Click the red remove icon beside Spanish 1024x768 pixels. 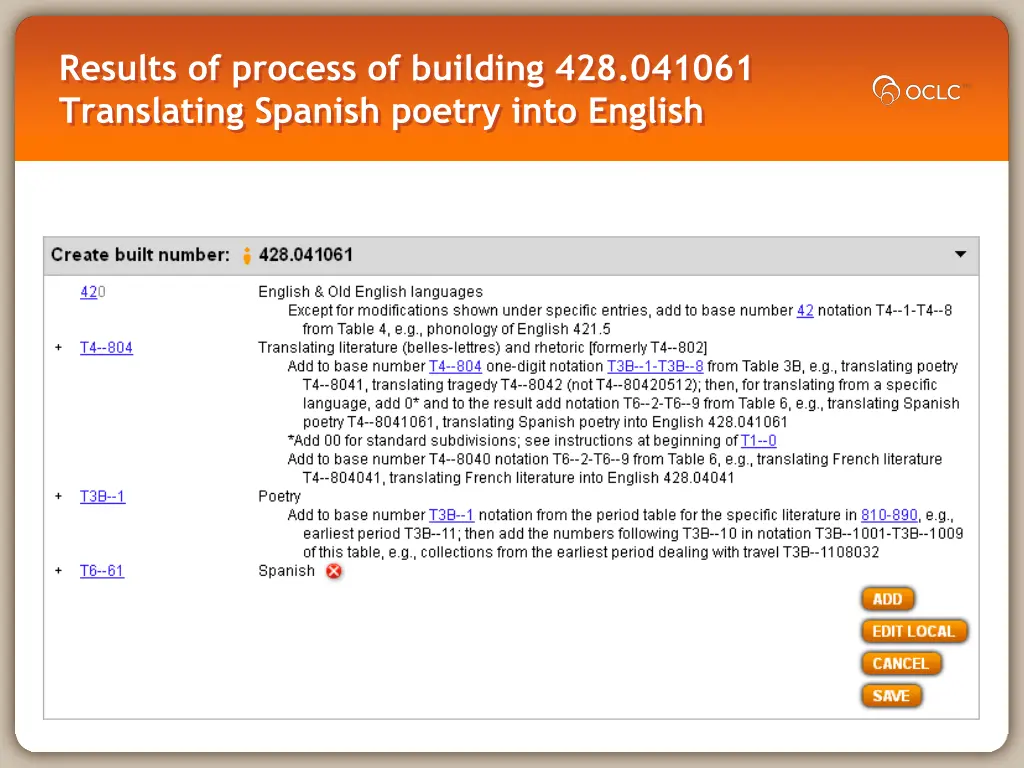[x=334, y=571]
